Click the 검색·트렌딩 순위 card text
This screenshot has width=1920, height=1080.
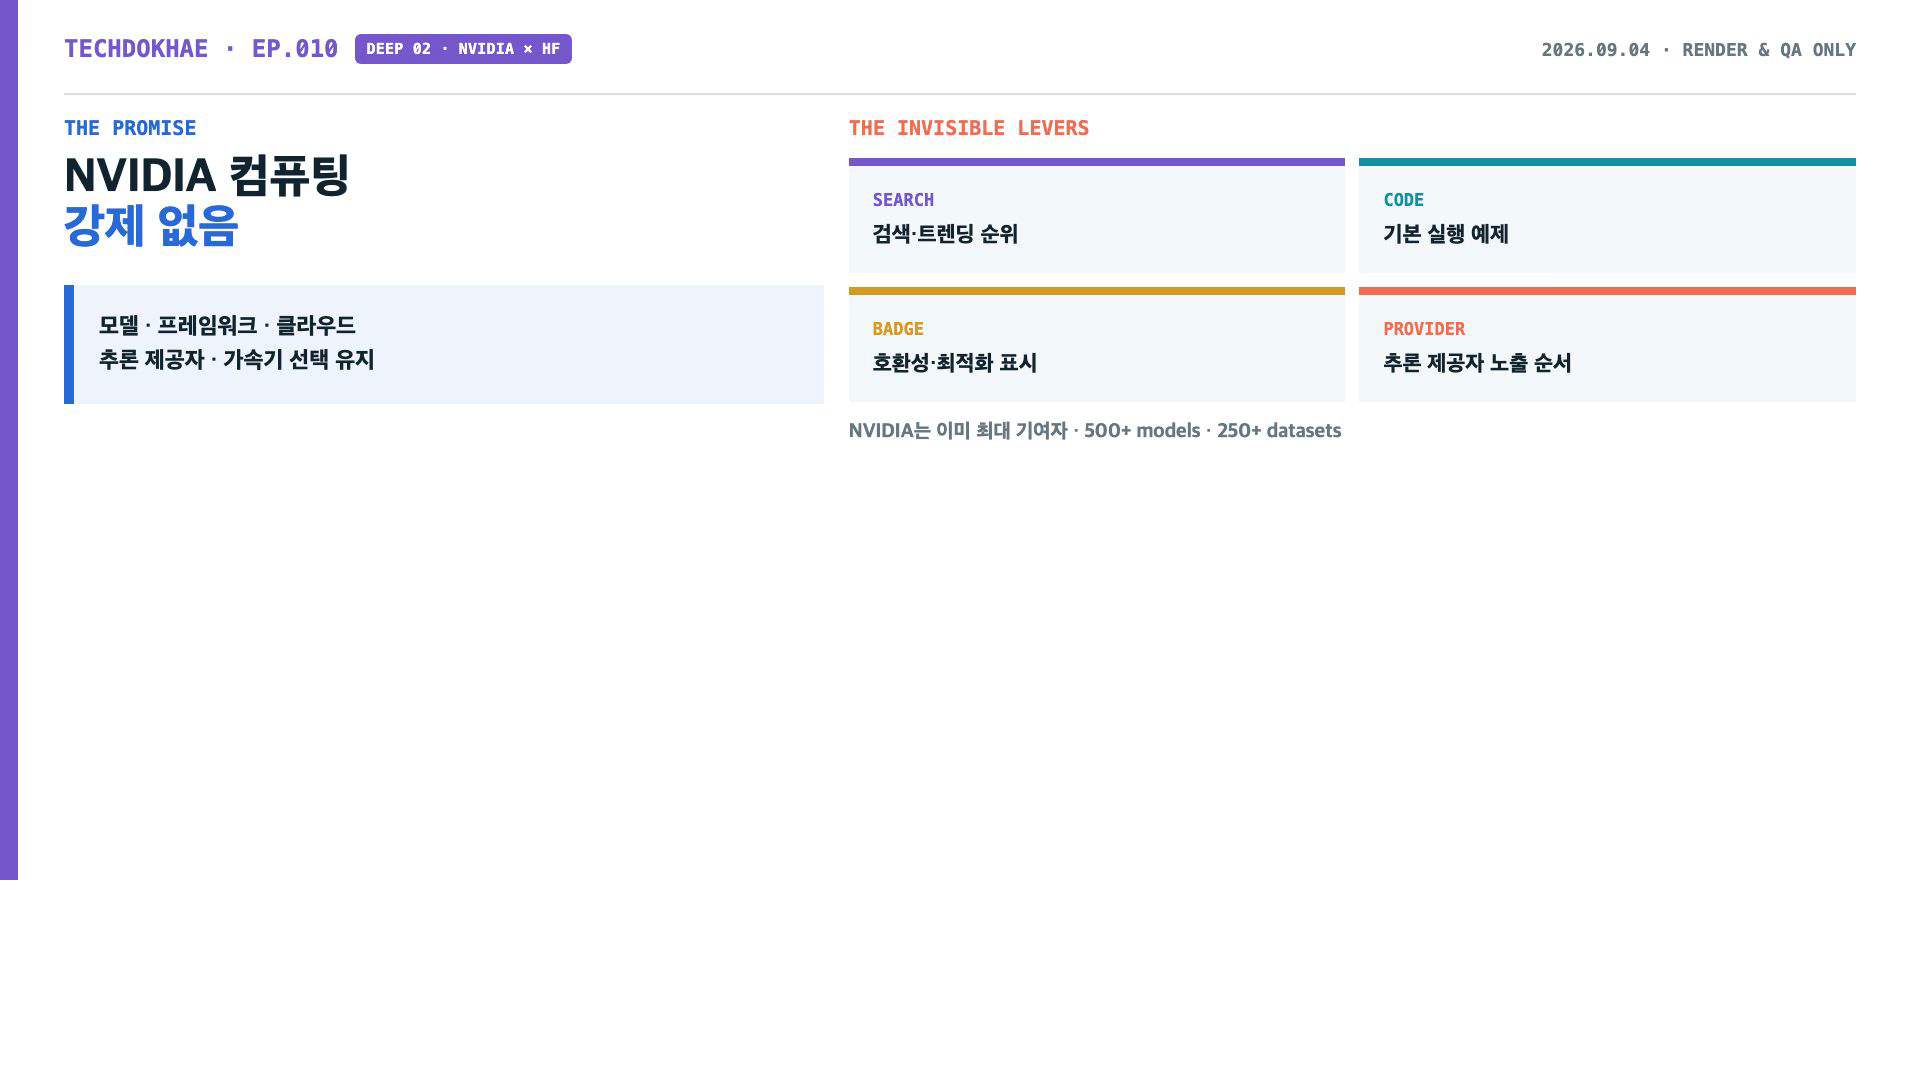coord(945,234)
